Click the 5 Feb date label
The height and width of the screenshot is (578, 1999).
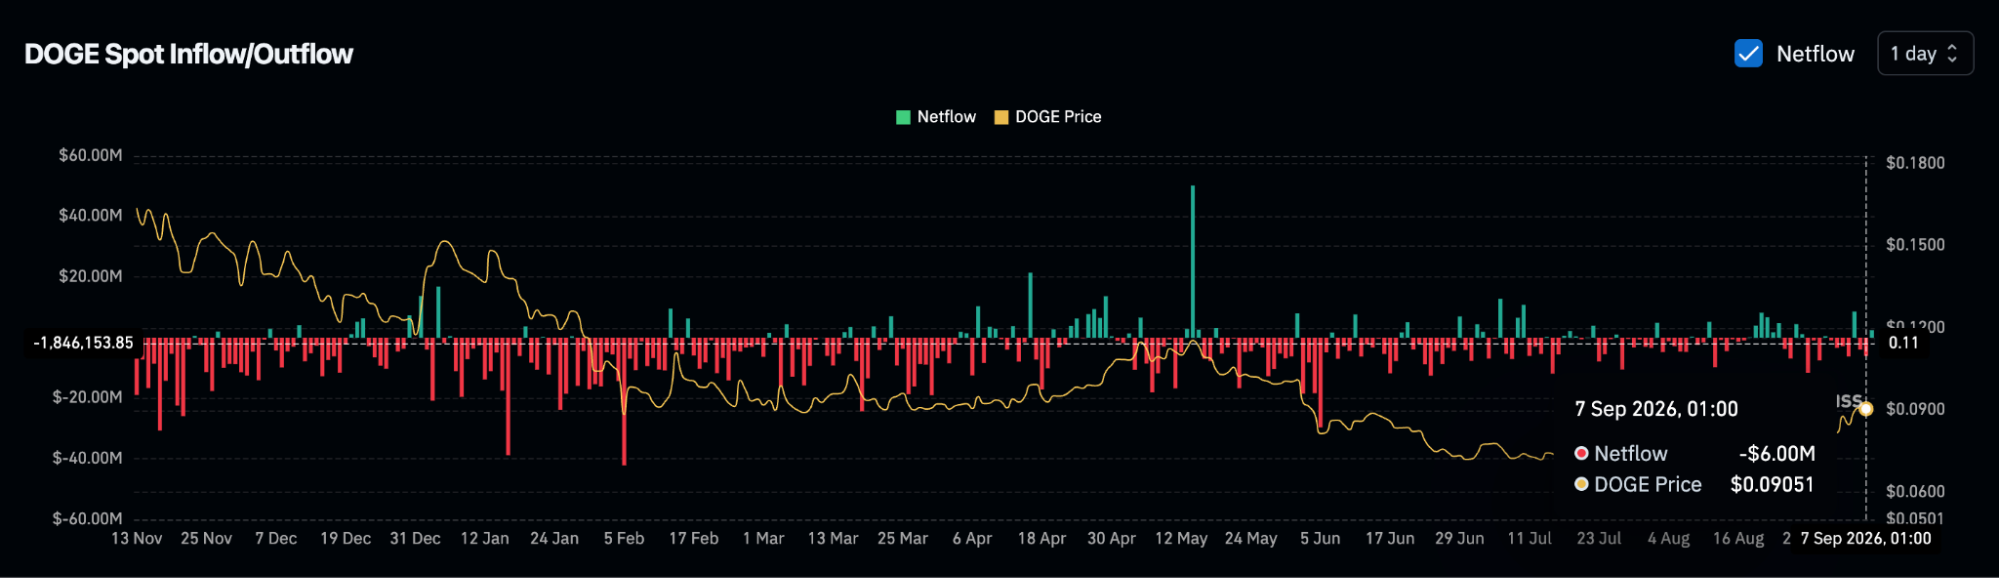[x=624, y=539]
